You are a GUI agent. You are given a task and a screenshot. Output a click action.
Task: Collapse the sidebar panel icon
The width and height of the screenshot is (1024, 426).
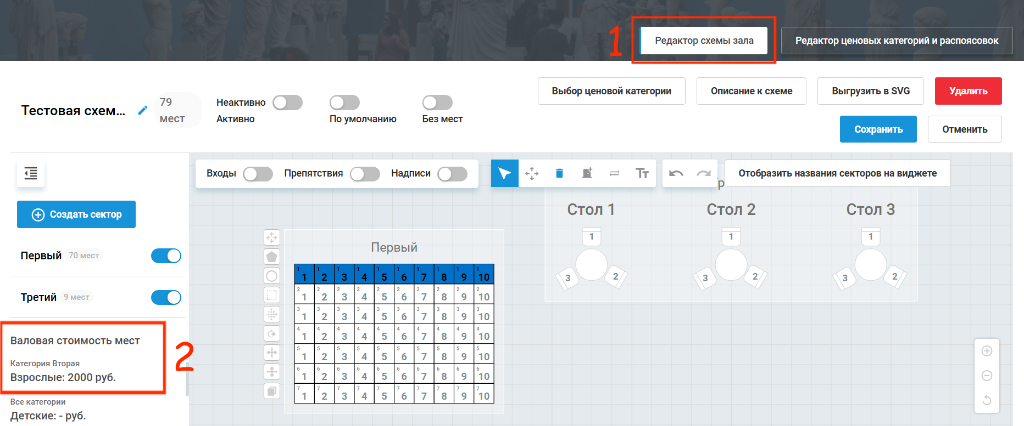click(x=31, y=173)
